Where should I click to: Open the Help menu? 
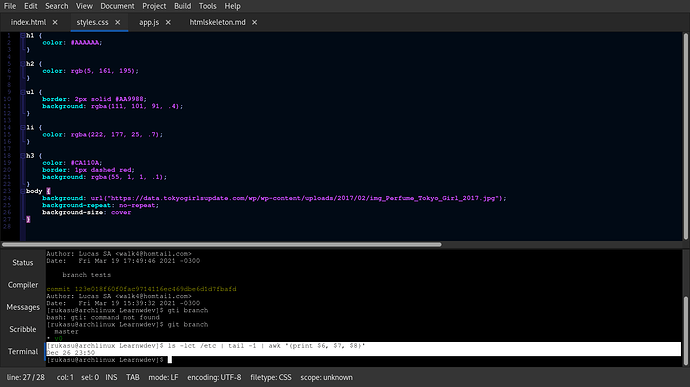[x=232, y=6]
